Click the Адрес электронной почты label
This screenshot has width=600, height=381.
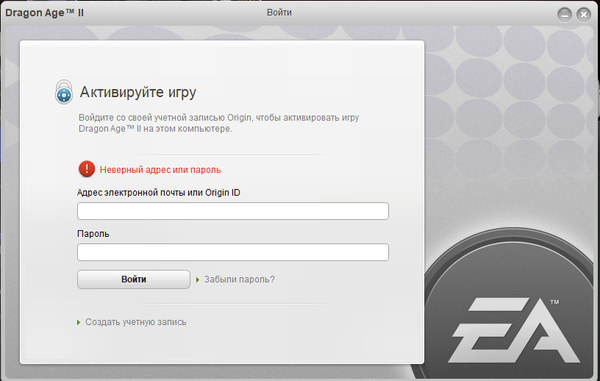pyautogui.click(x=158, y=192)
